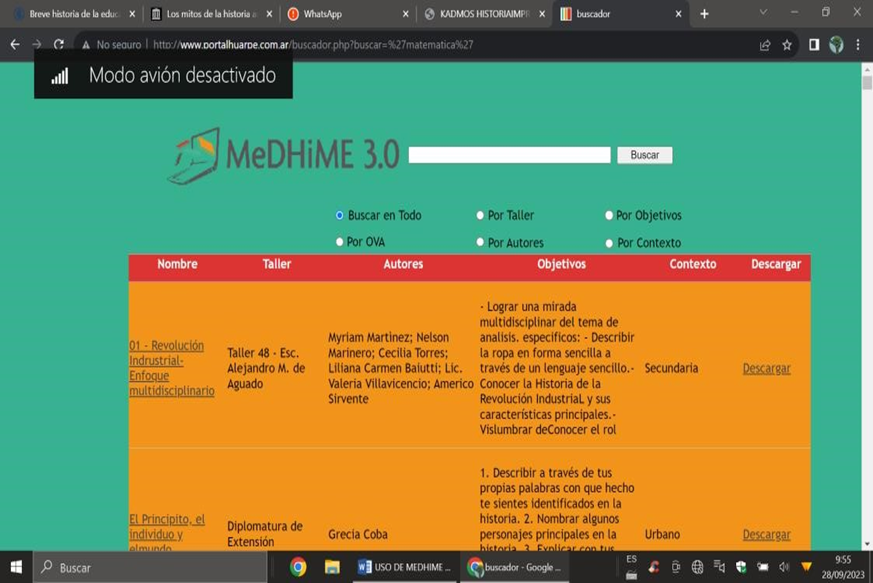This screenshot has width=873, height=583.
Task: Click the browser back arrow
Action: point(15,45)
